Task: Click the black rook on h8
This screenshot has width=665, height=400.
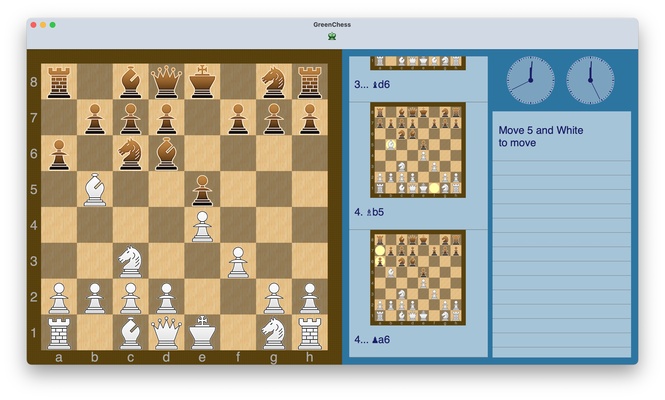Action: point(310,83)
